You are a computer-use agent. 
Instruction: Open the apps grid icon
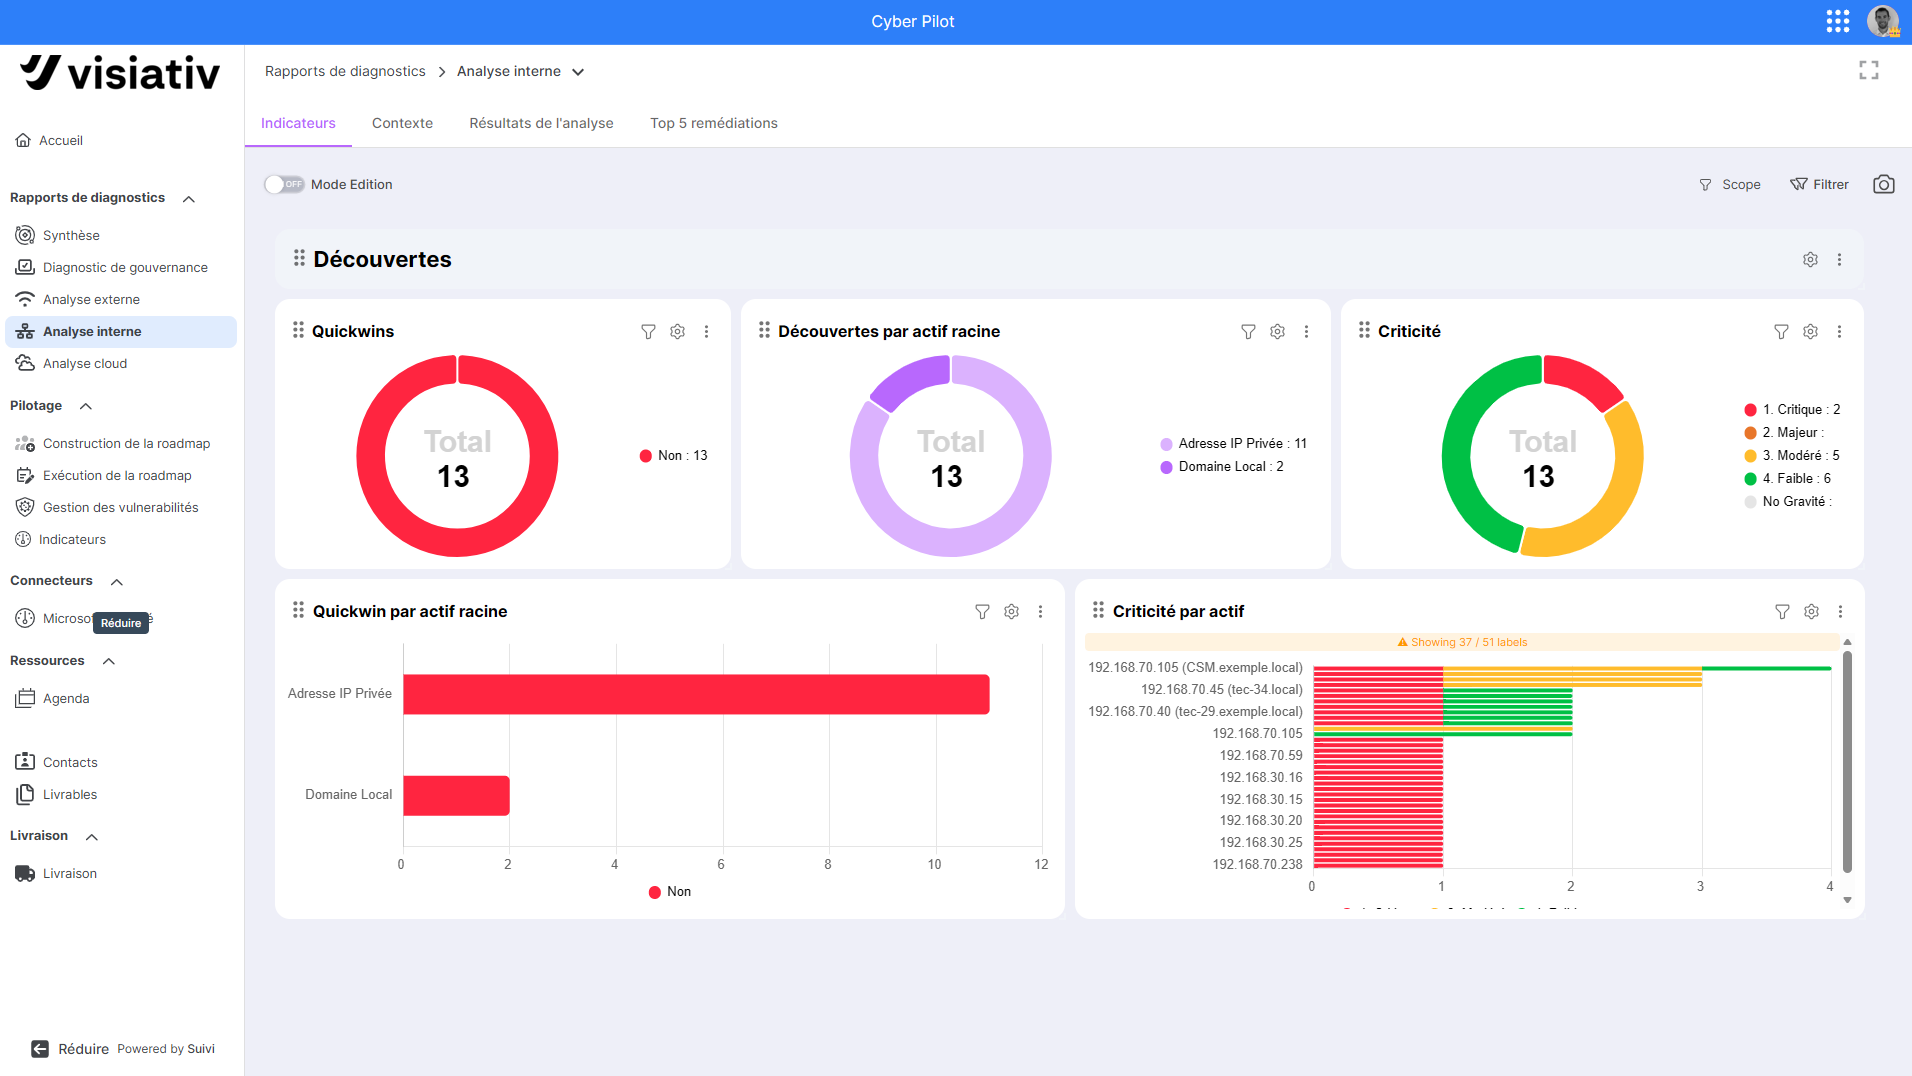pyautogui.click(x=1837, y=21)
